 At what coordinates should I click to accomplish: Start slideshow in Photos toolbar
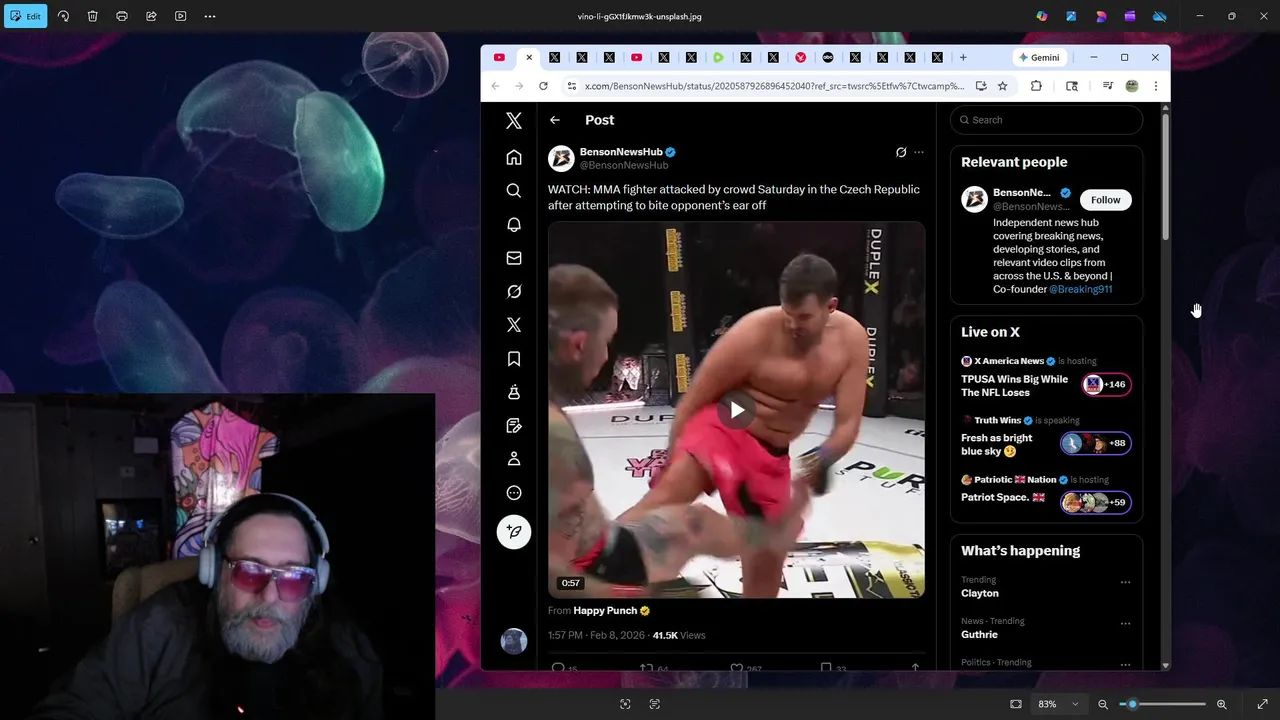click(180, 16)
